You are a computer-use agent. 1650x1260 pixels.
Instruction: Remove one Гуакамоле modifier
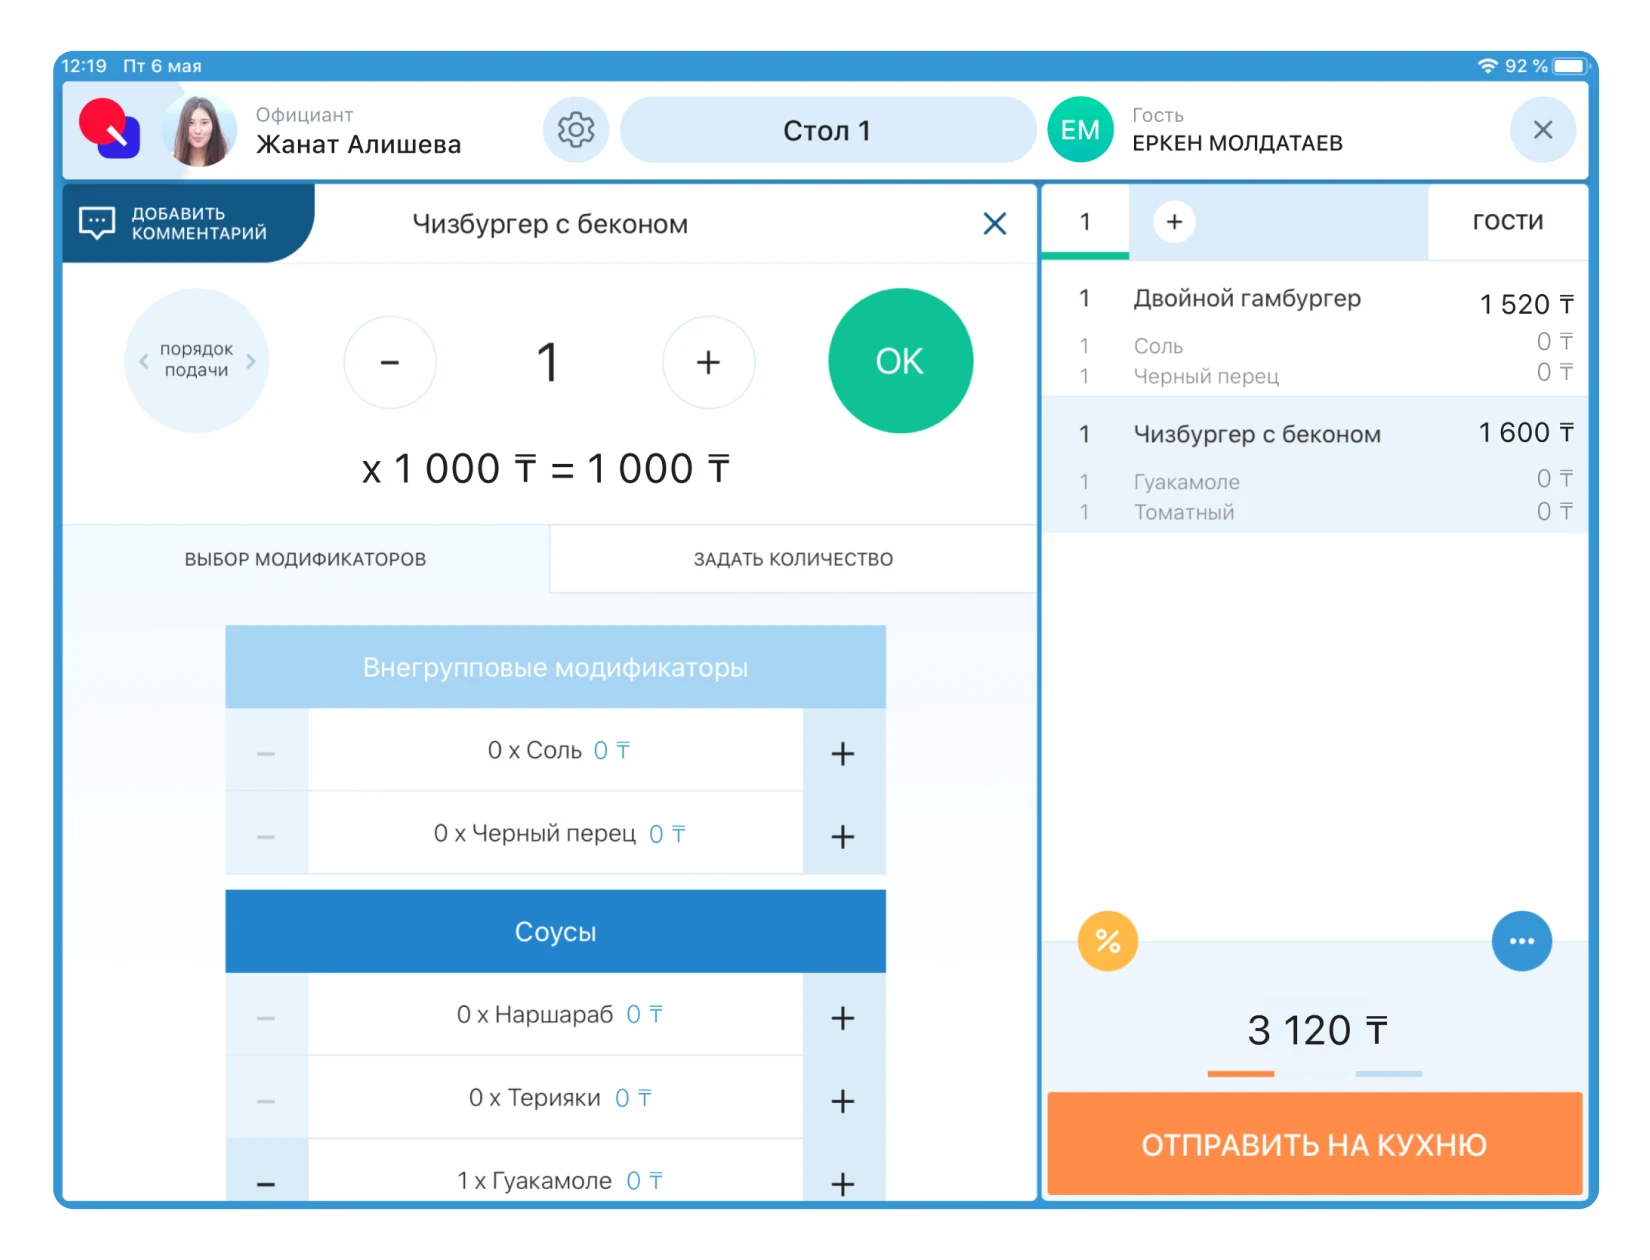click(x=266, y=1182)
